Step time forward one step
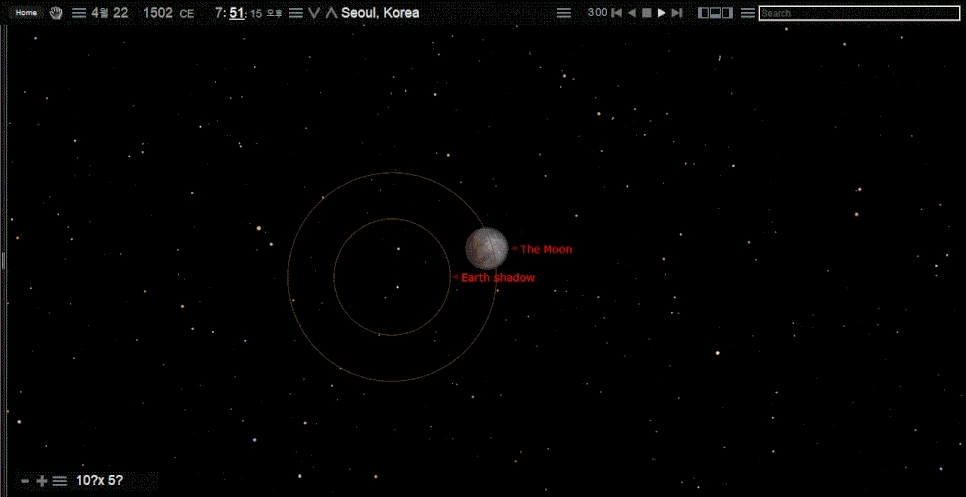Image resolution: width=966 pixels, height=497 pixels. tap(677, 13)
